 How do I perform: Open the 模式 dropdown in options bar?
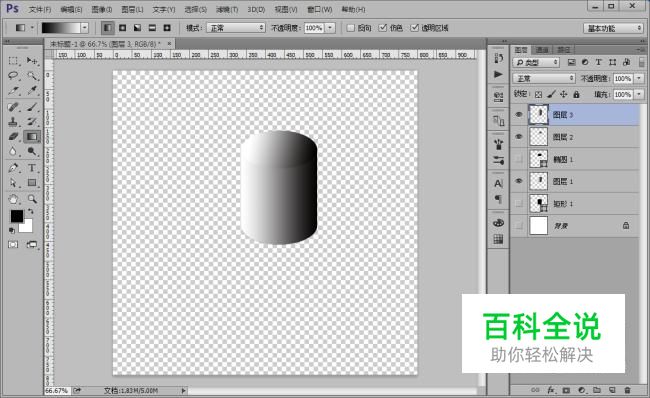(236, 28)
